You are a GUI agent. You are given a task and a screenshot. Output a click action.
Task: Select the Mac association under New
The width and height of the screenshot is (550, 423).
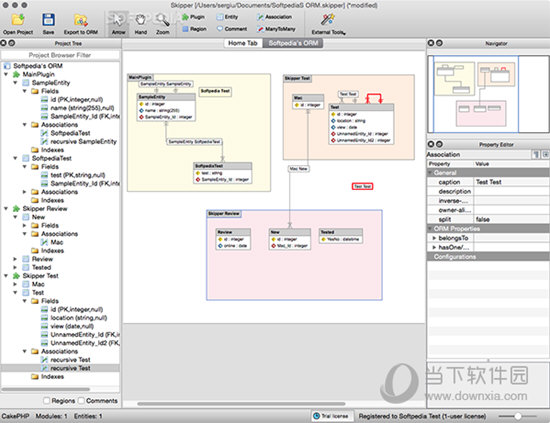pyautogui.click(x=56, y=242)
